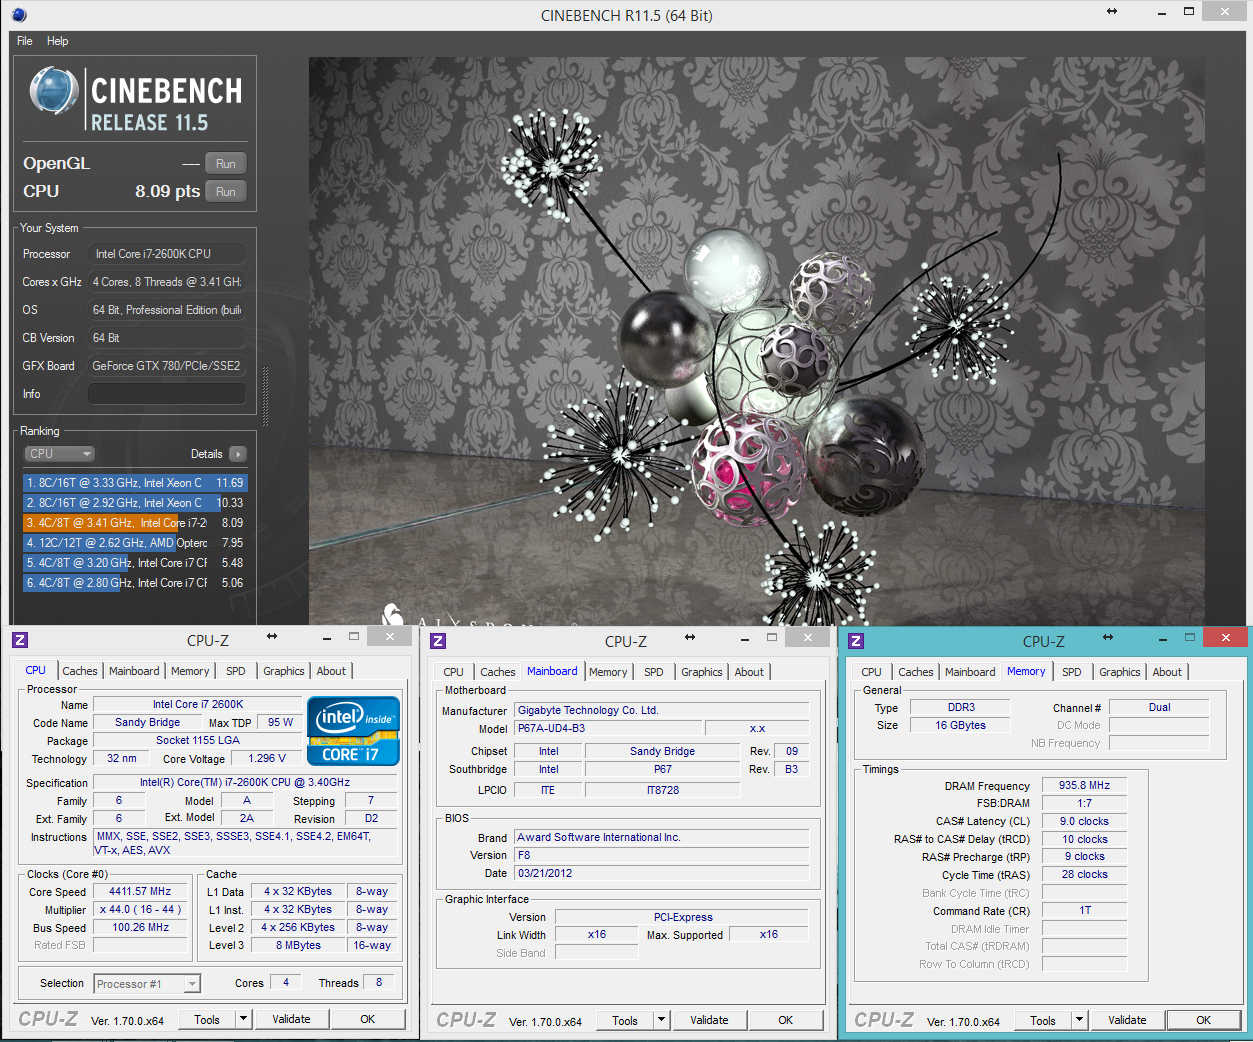
Task: Switch to Mainboard tab in first CPU-Z window
Action: click(134, 671)
